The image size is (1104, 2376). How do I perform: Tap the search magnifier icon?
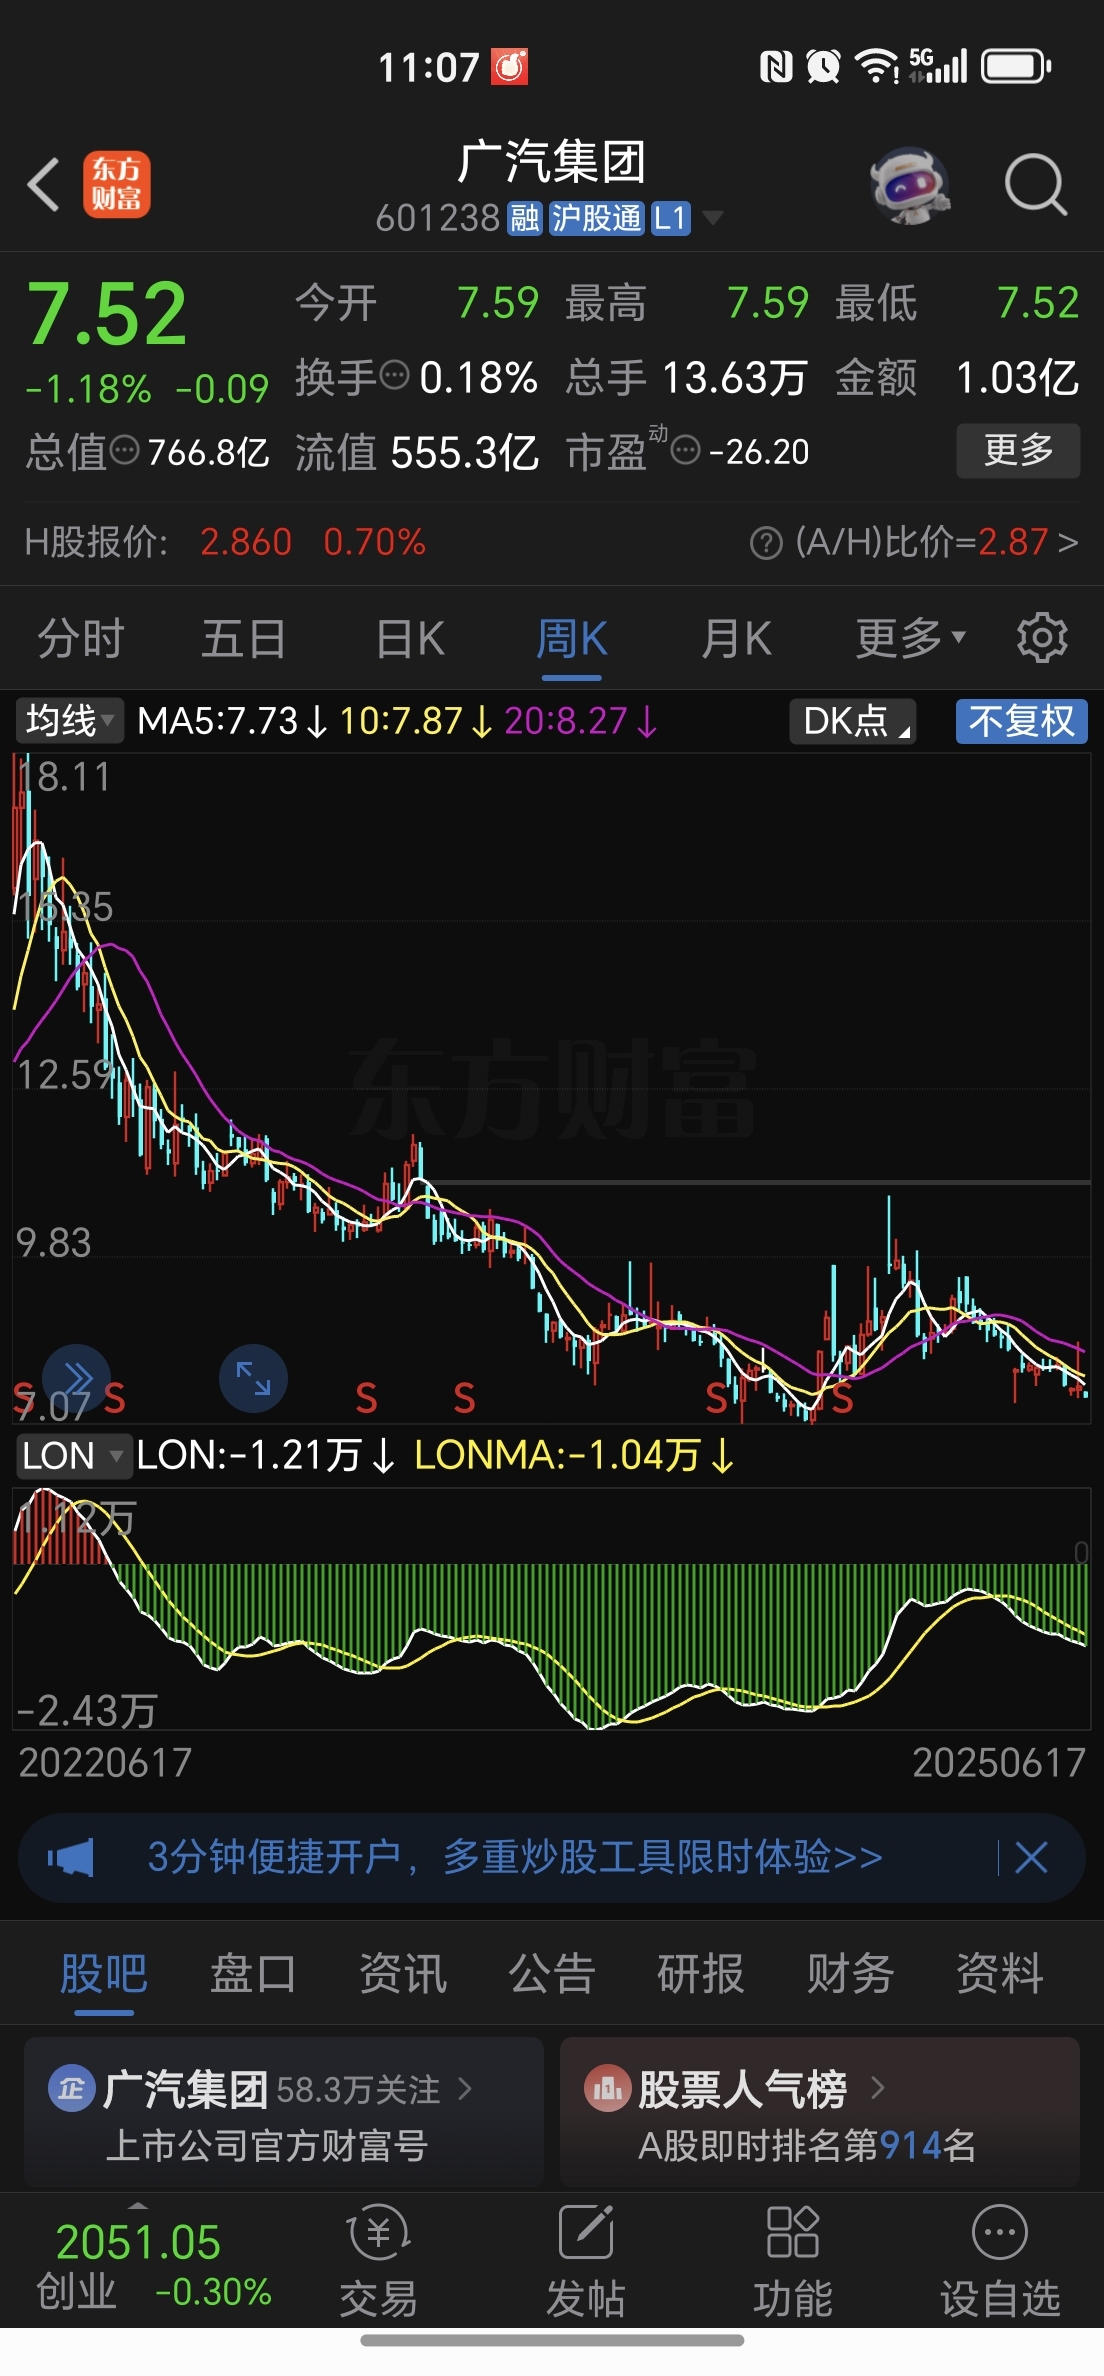point(1036,185)
